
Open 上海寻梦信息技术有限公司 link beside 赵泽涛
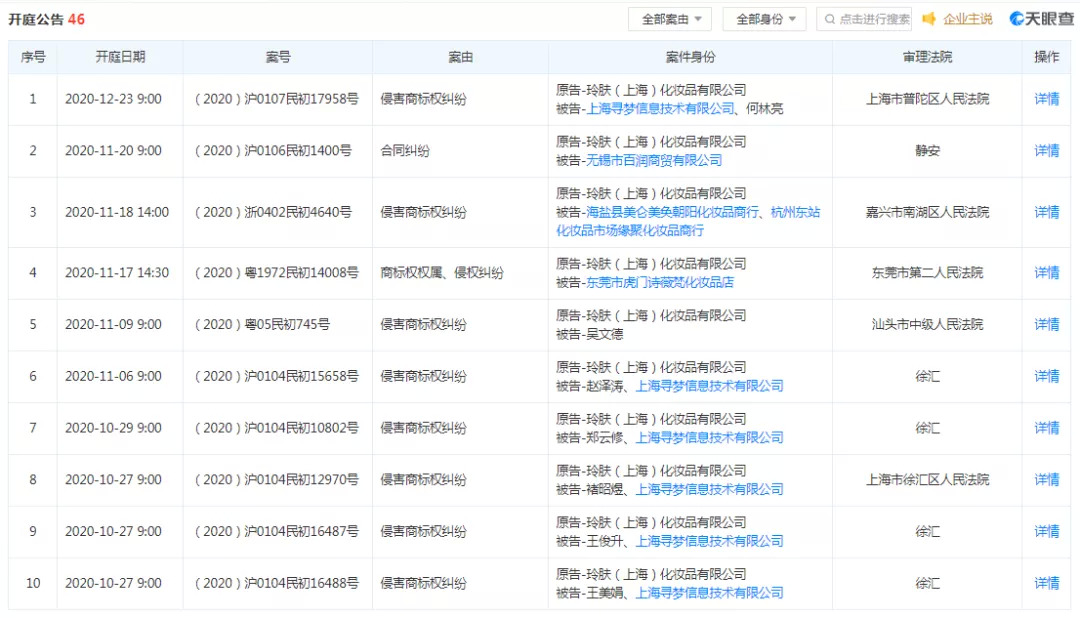pyautogui.click(x=709, y=387)
